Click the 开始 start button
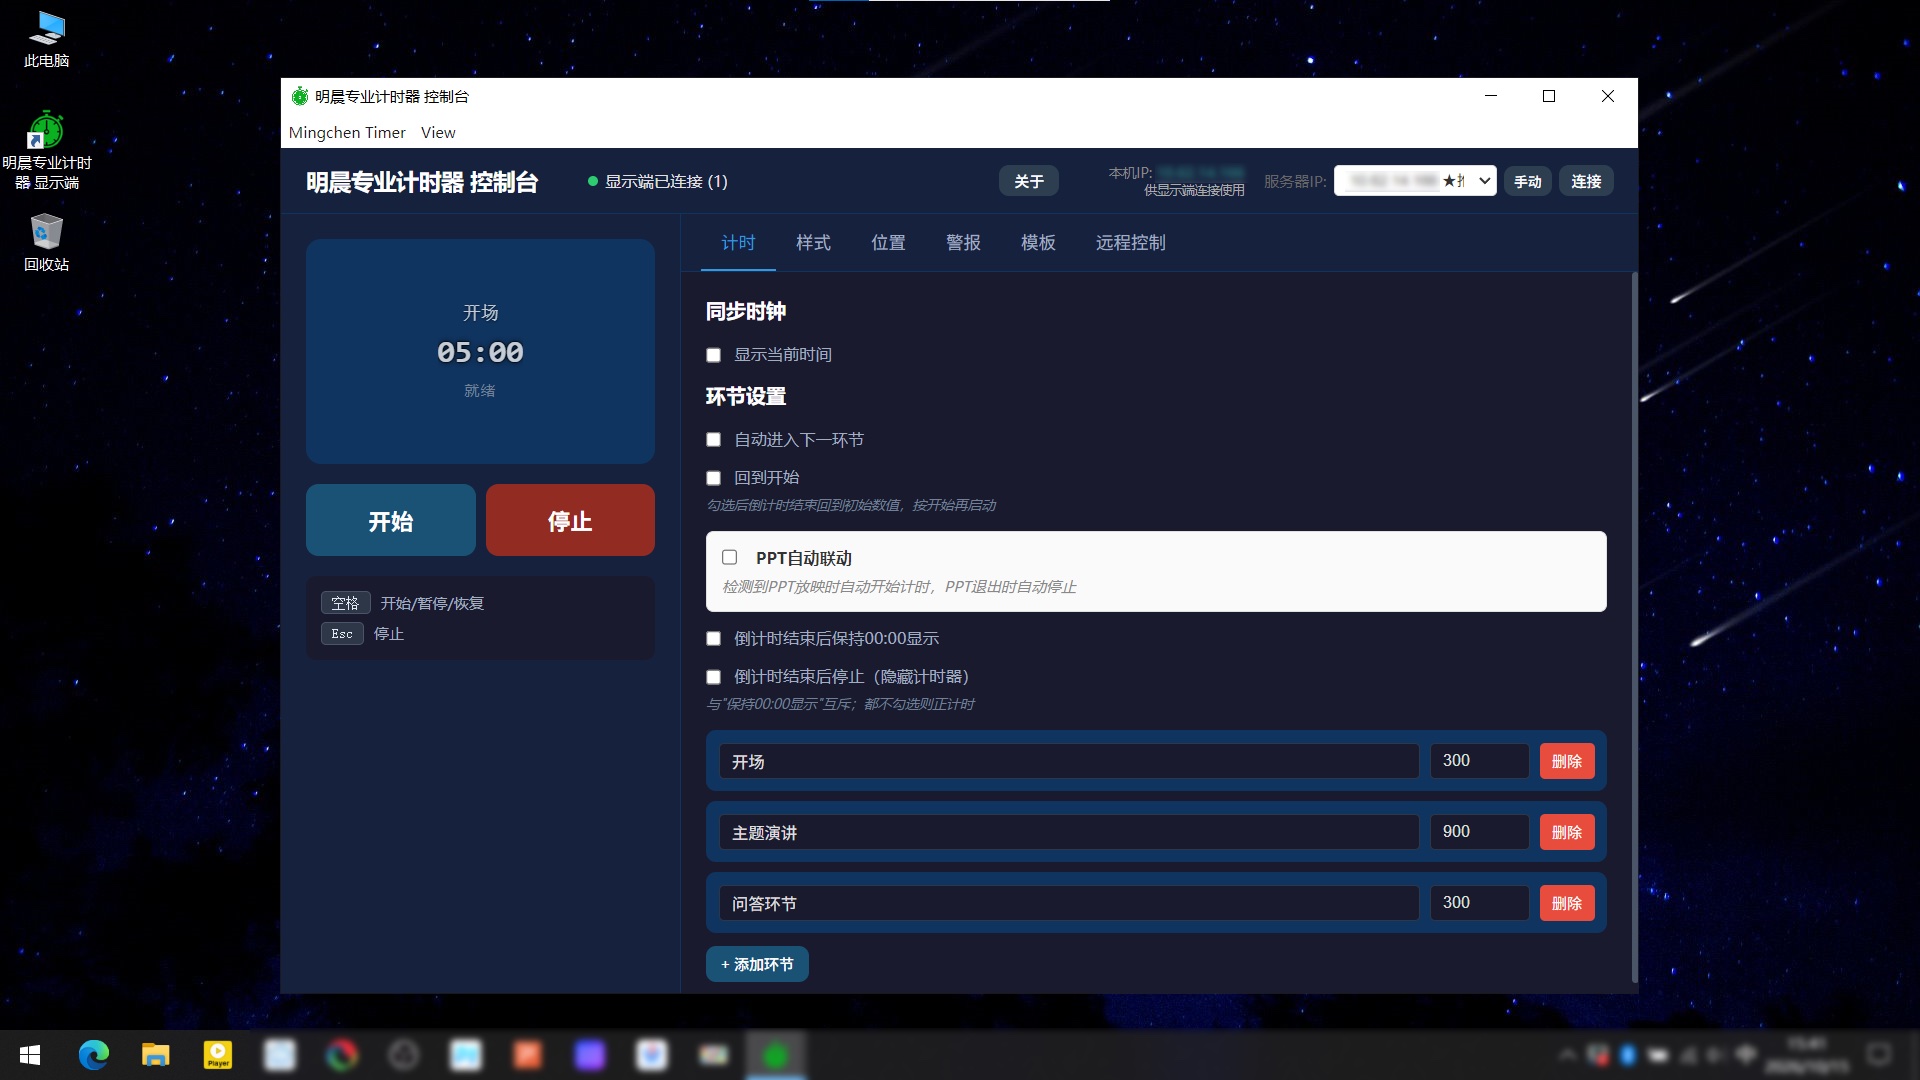The width and height of the screenshot is (1920, 1080). click(390, 520)
